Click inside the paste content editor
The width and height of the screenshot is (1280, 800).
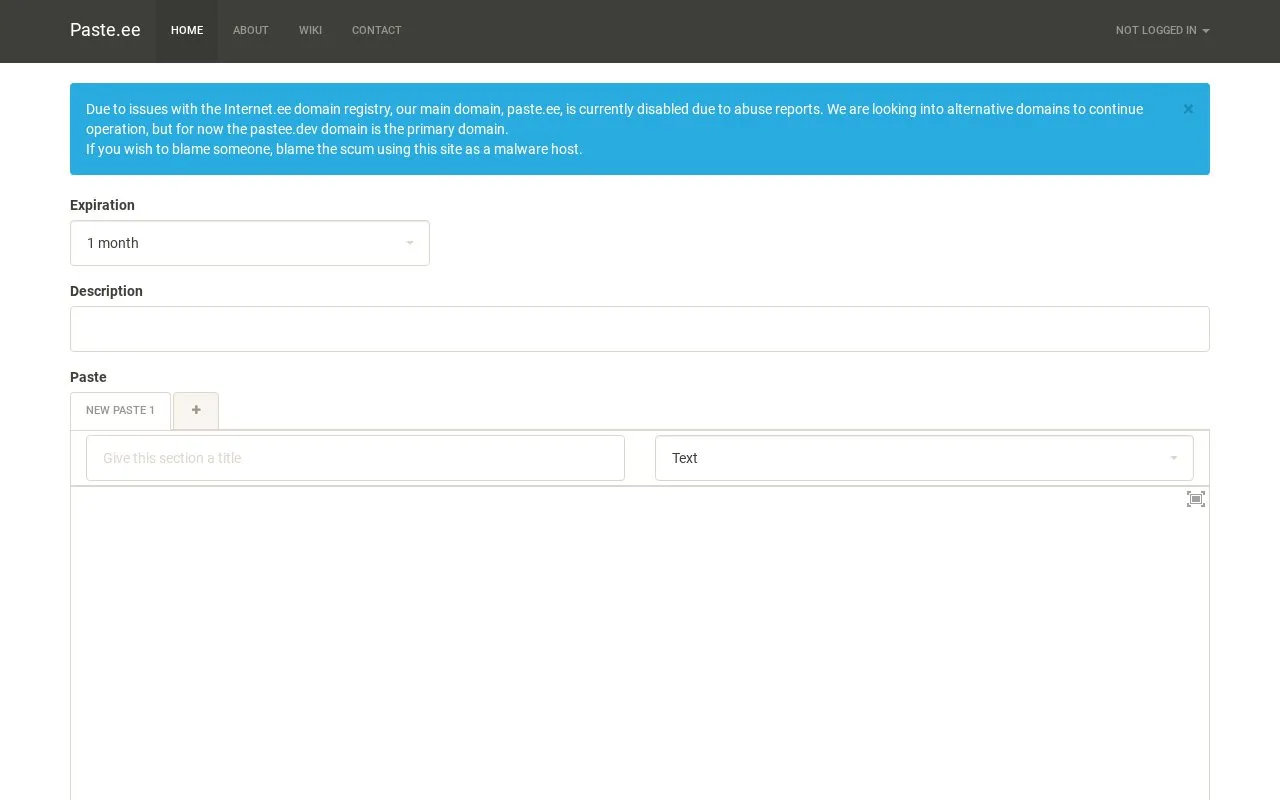click(640, 643)
